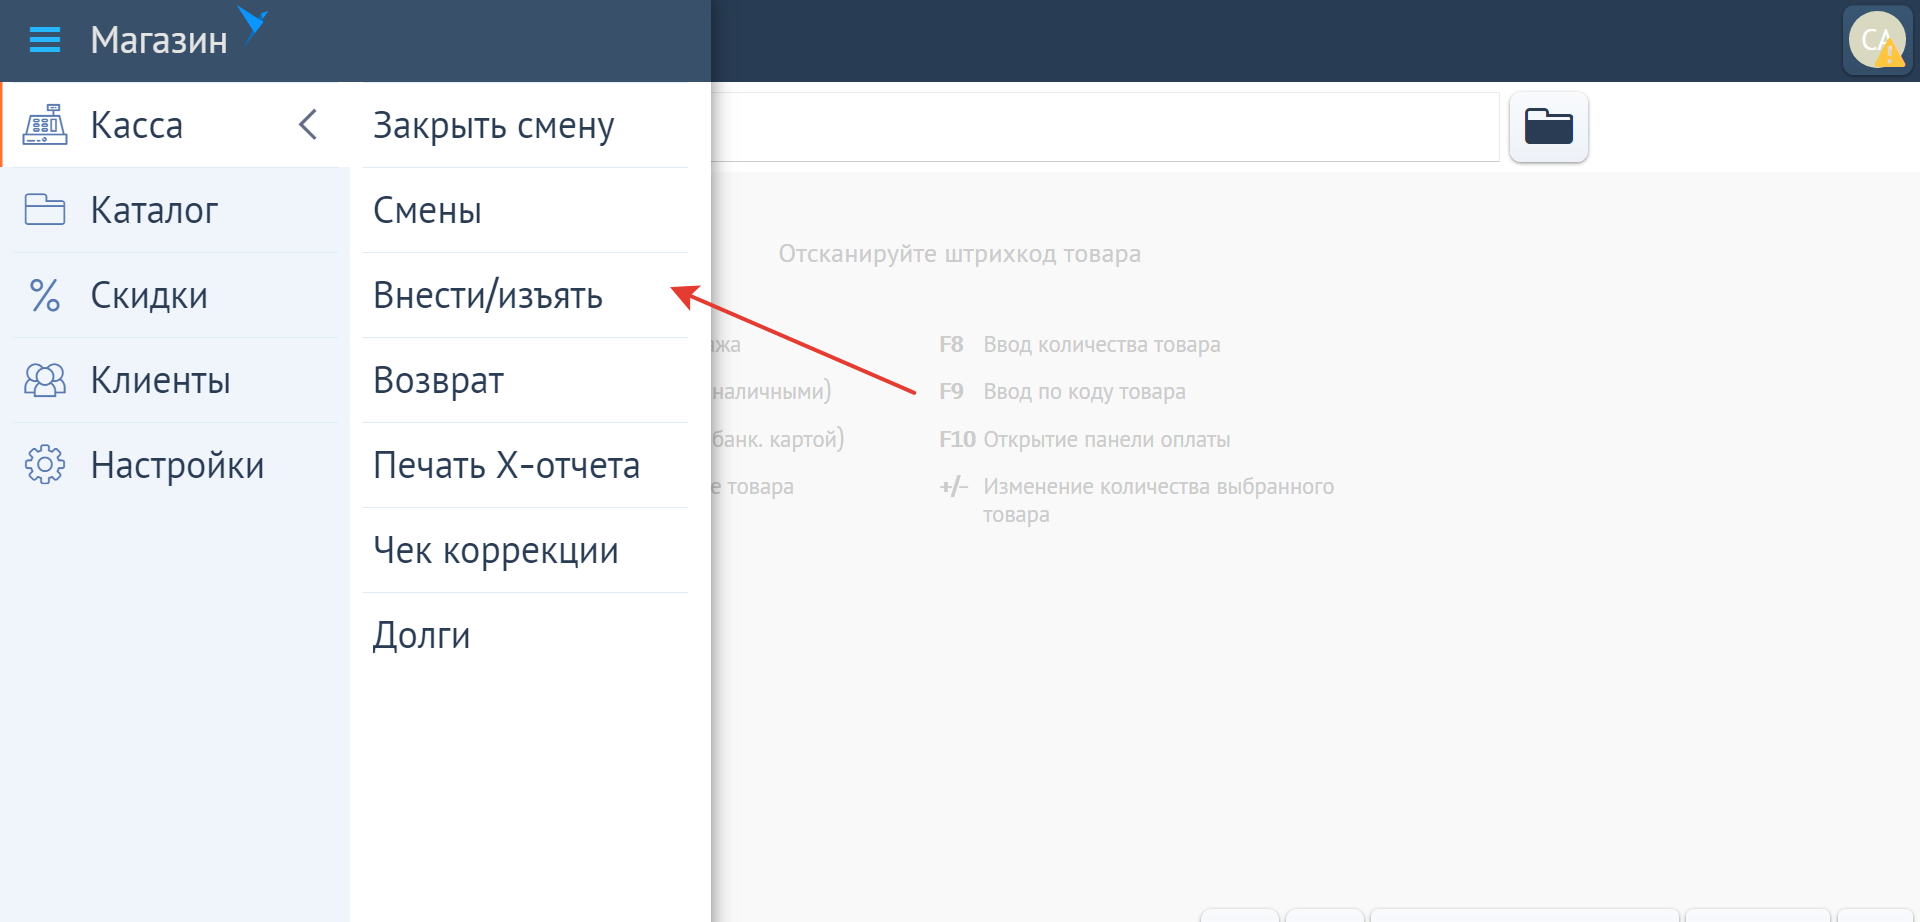Open the Каталог folder icon
The image size is (1920, 922).
[45, 210]
